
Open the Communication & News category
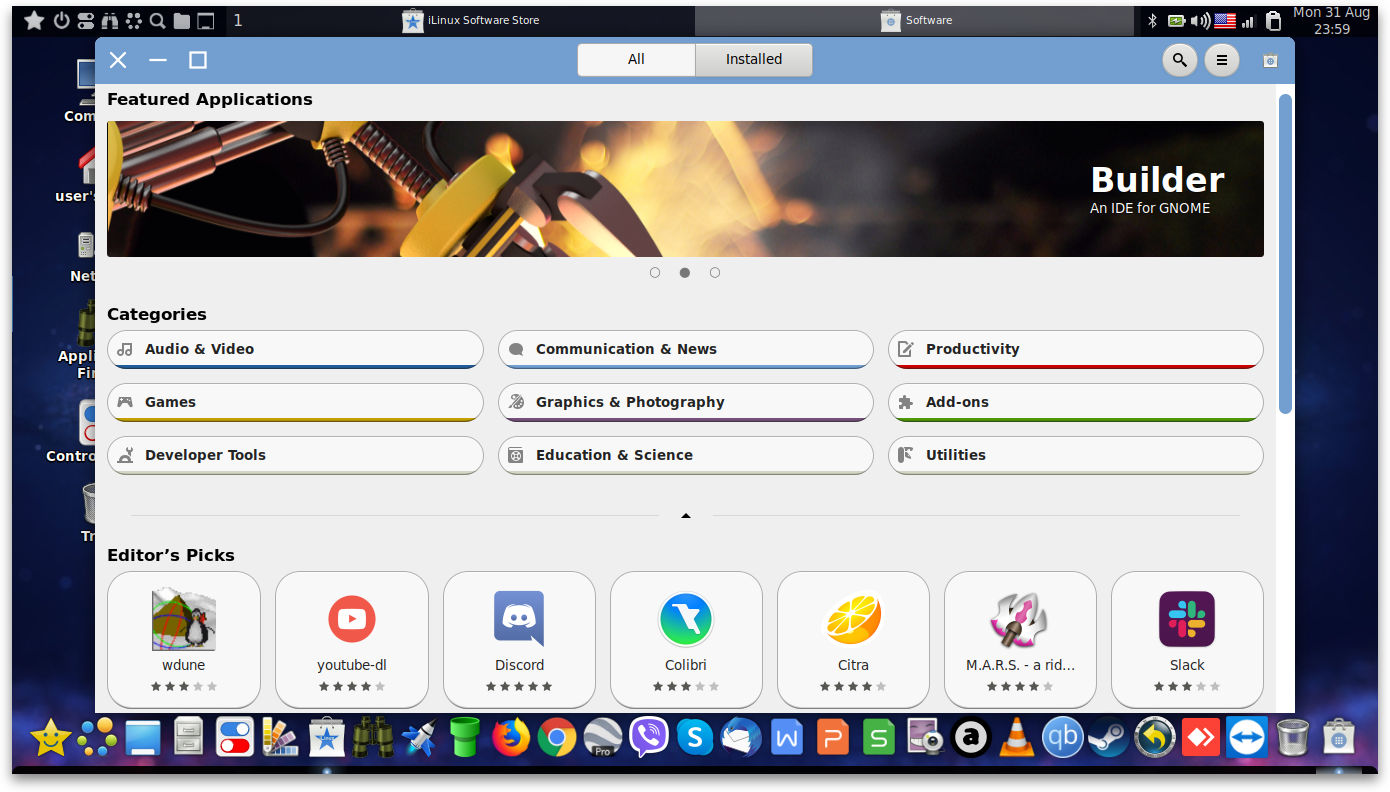click(686, 349)
